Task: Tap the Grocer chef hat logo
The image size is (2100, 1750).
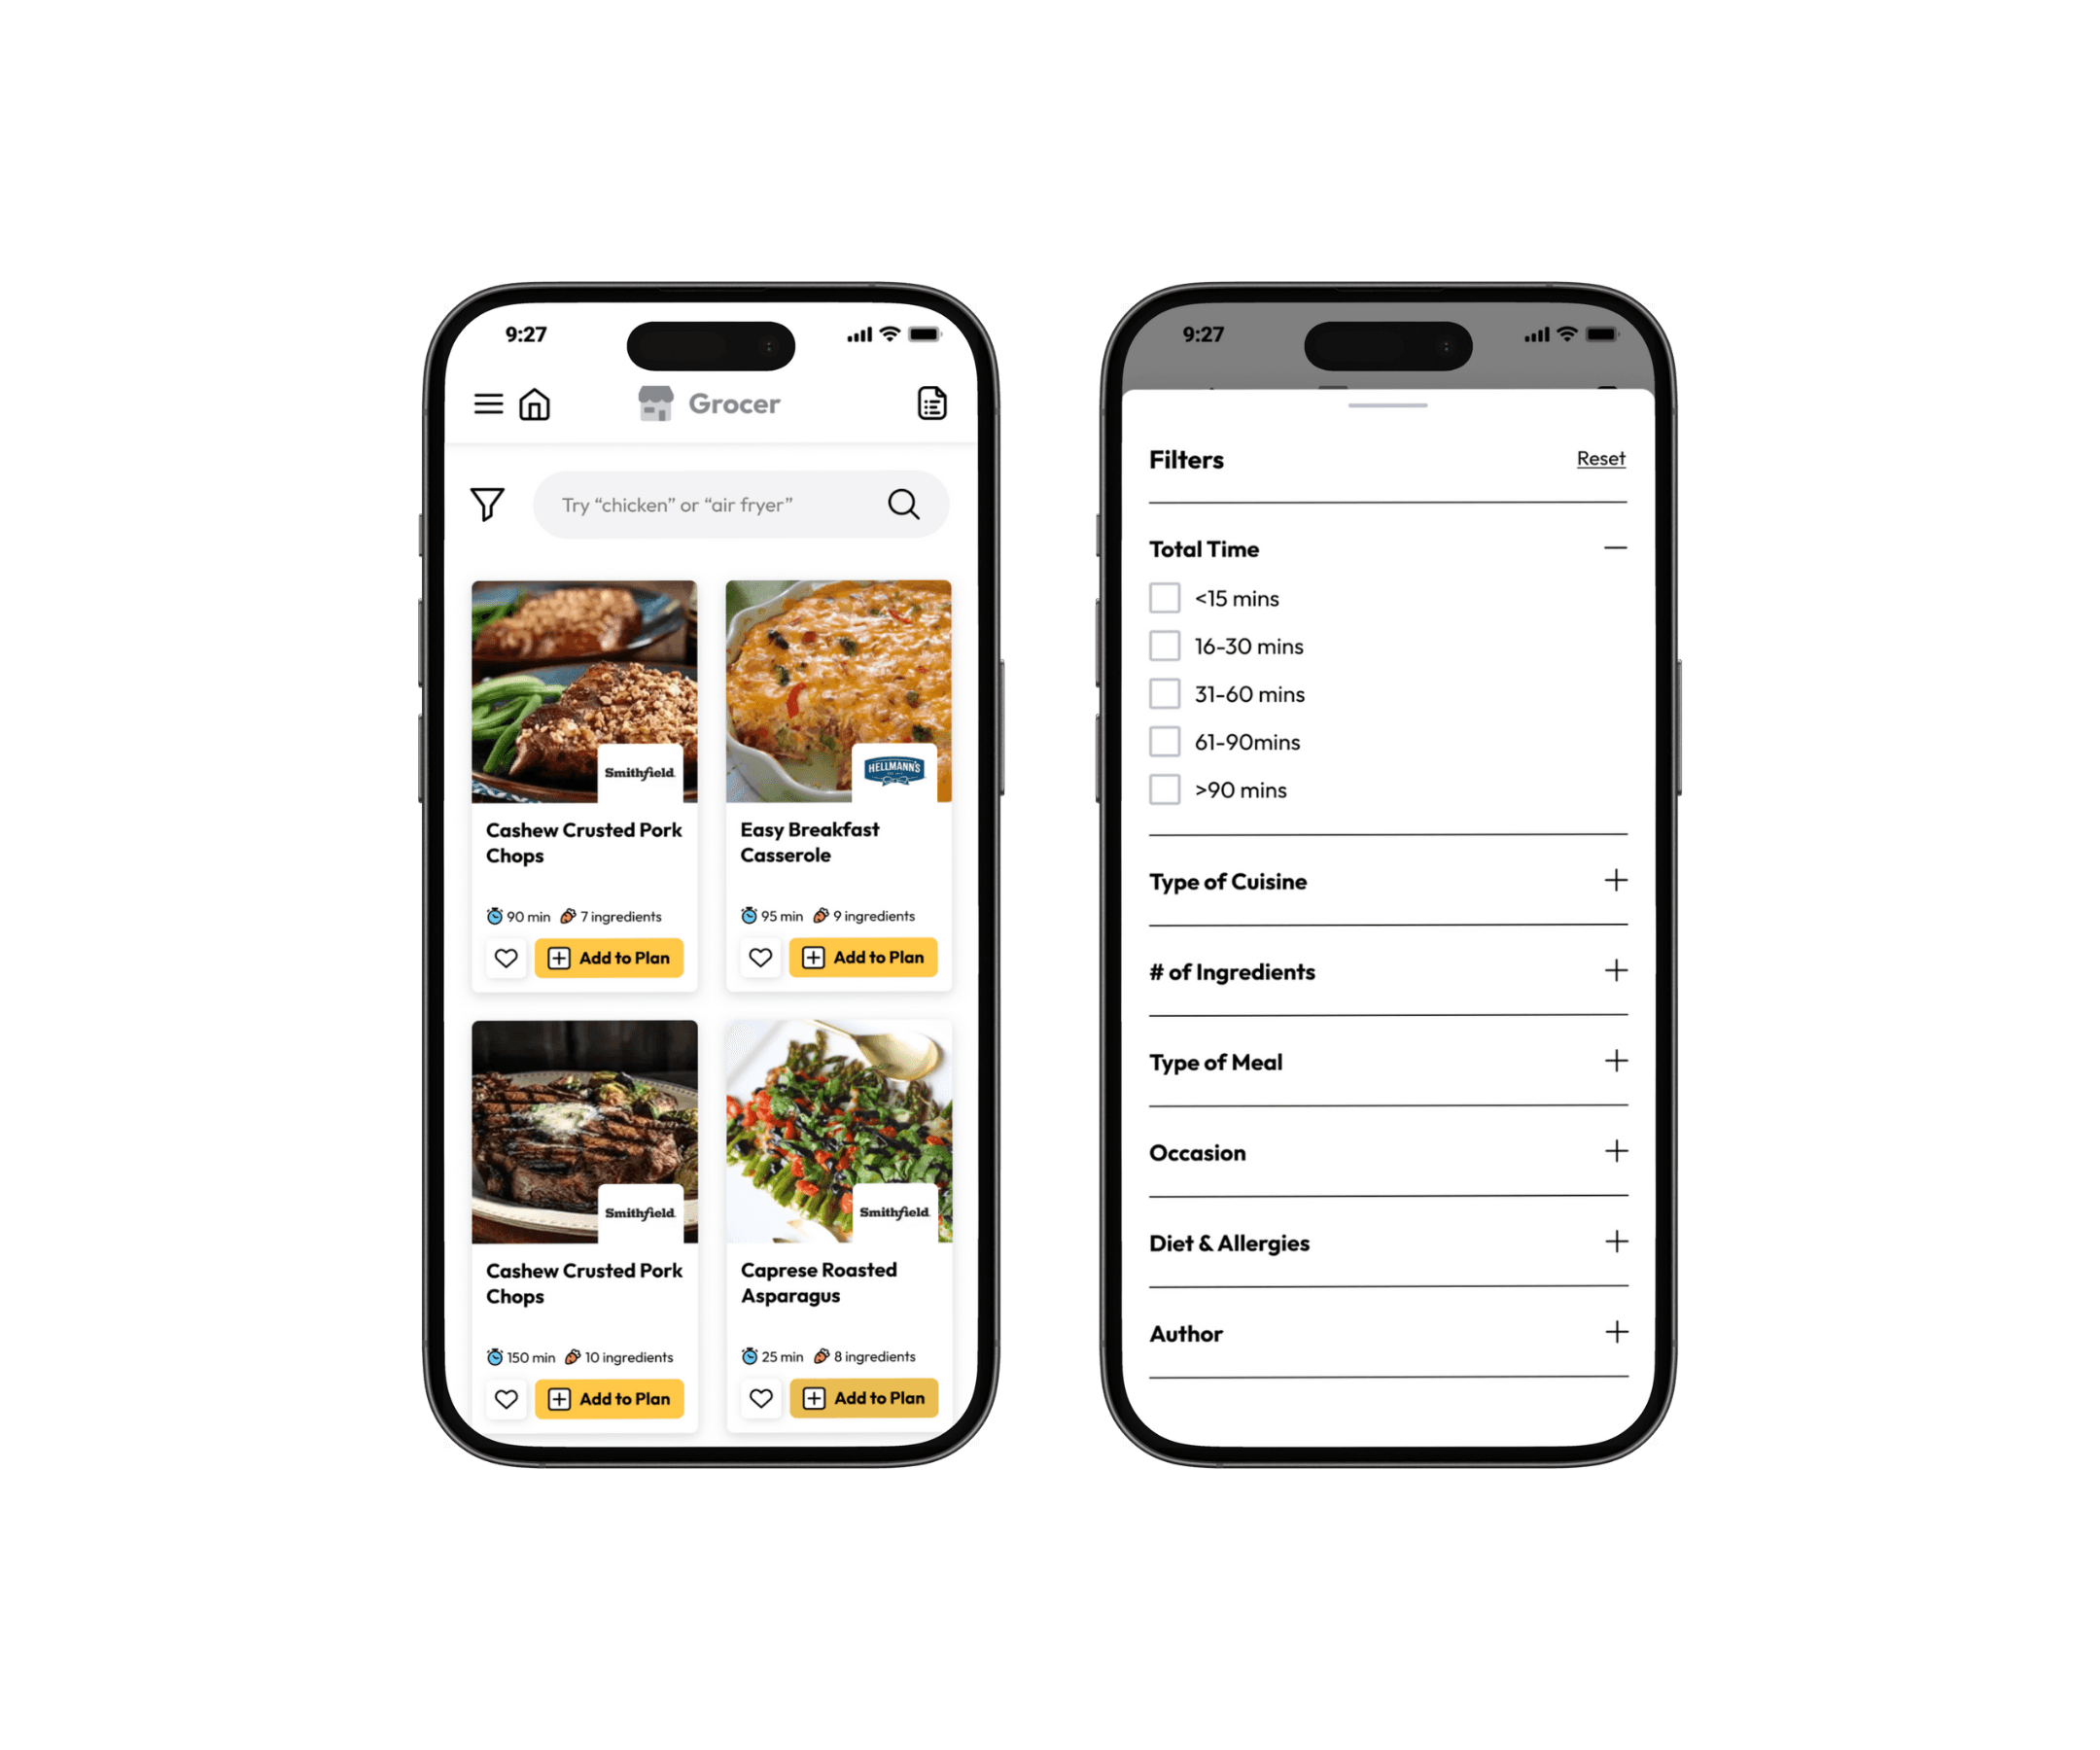Action: coord(682,406)
